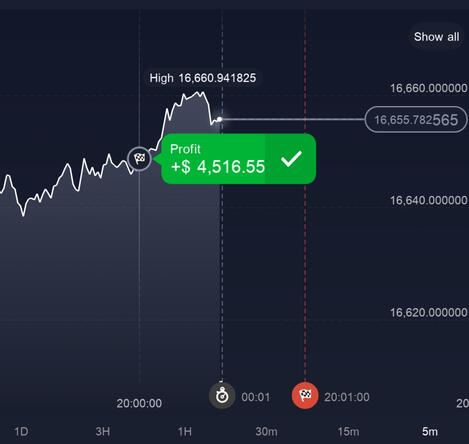Click the stopwatch timer icon

pos(222,396)
